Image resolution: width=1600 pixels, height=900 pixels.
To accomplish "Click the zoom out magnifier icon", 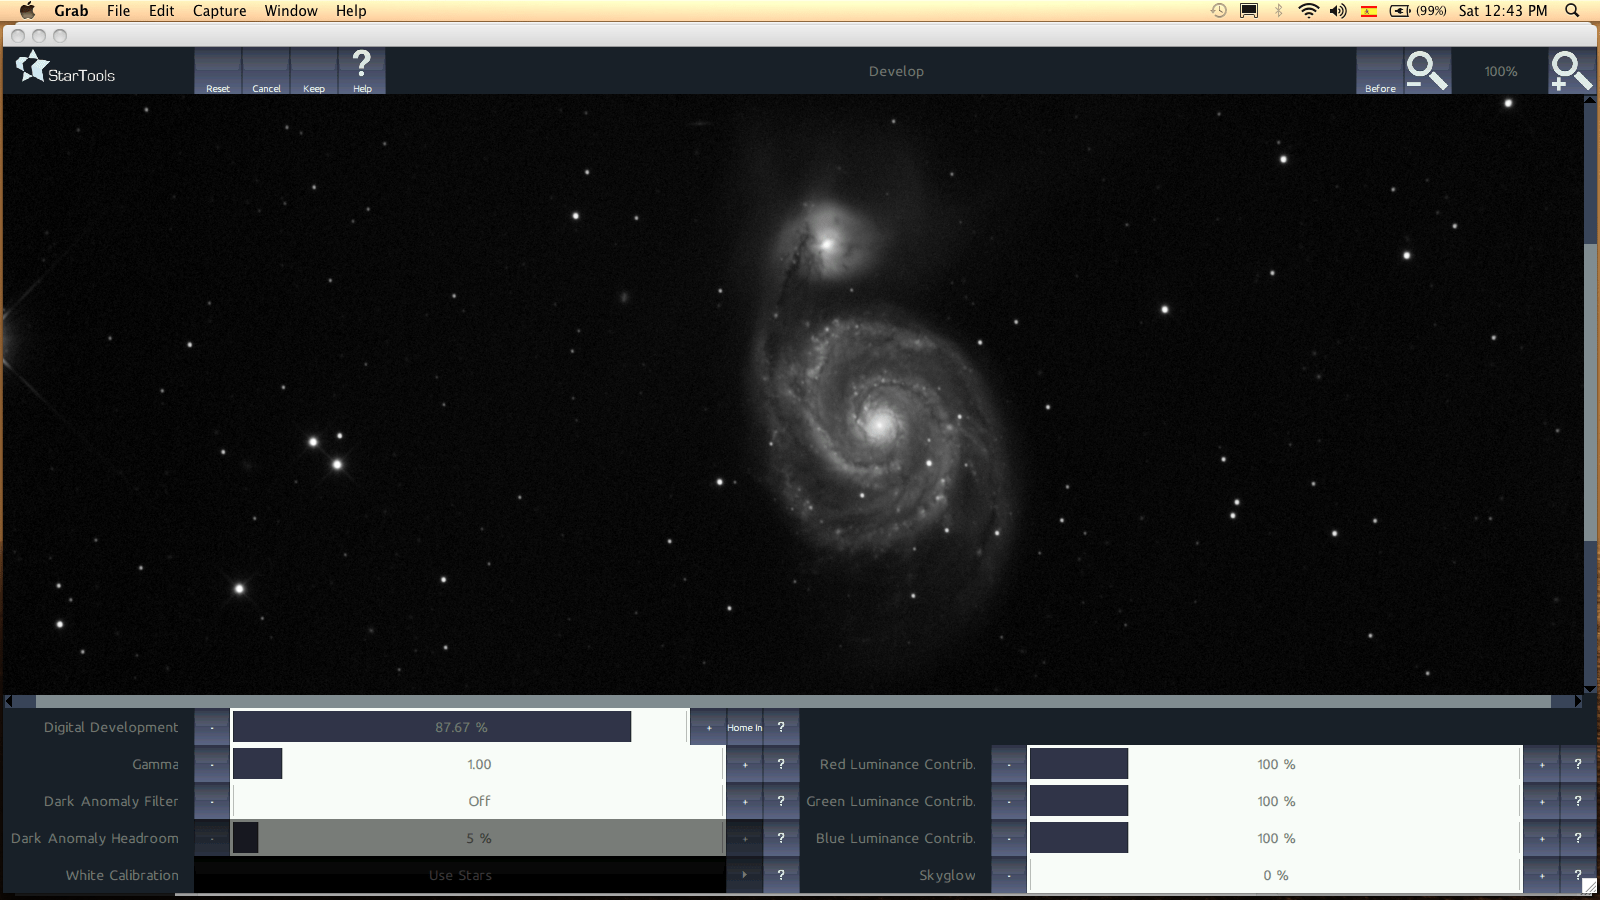I will [1426, 71].
